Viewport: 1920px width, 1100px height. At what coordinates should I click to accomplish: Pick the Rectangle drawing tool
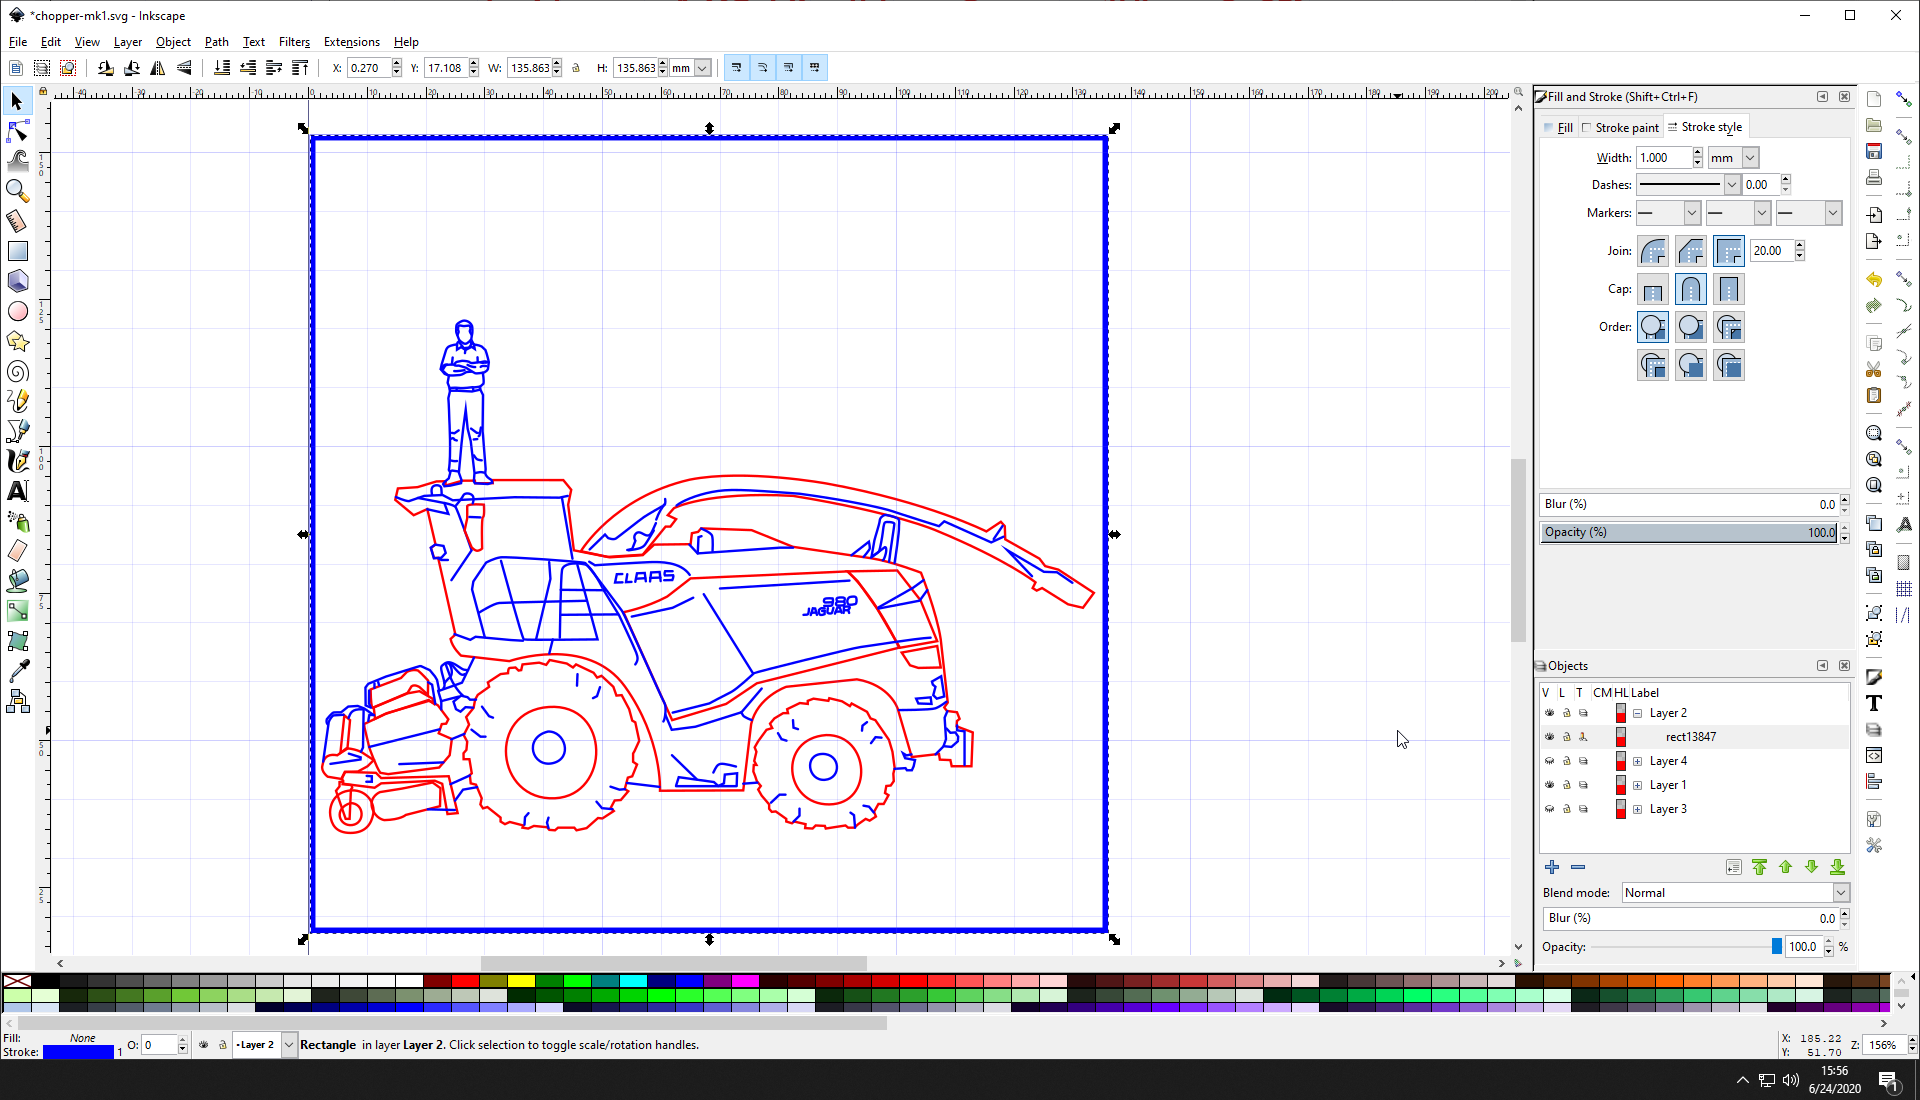coord(17,251)
